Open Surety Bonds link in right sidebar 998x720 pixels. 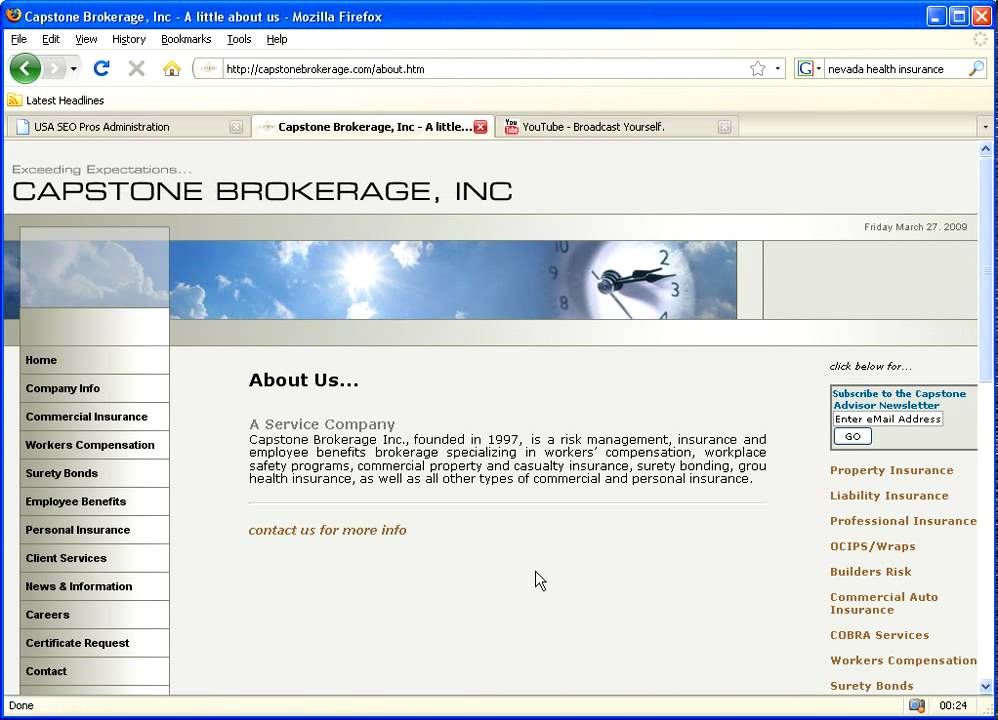[x=871, y=686]
